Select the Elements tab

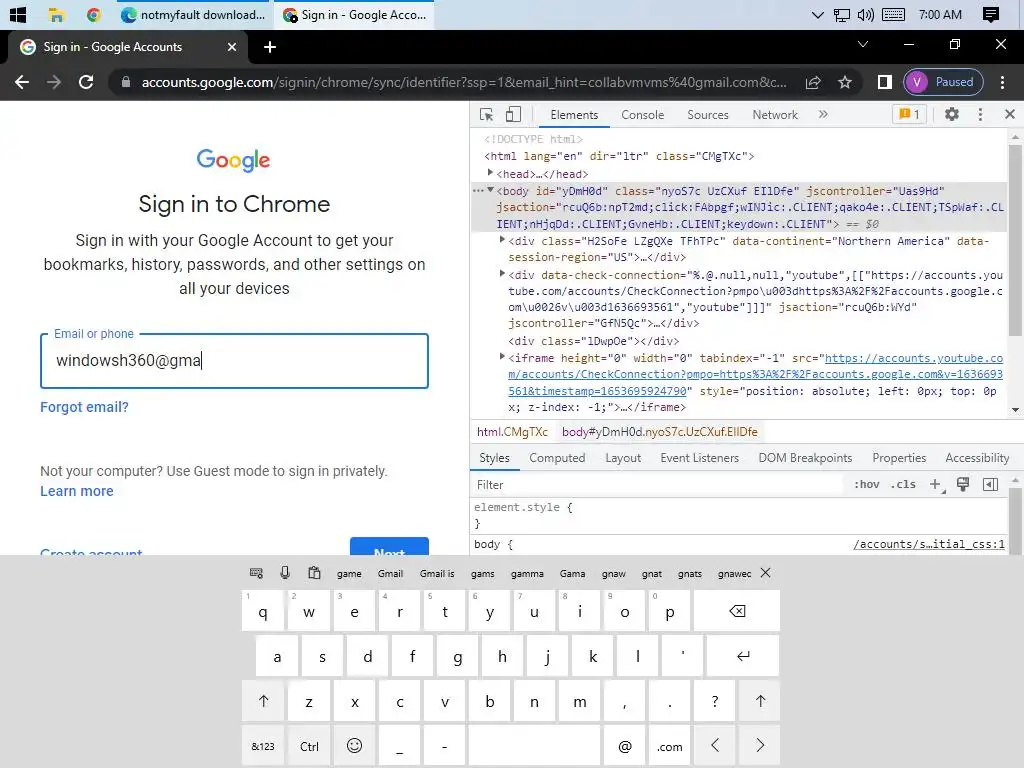[x=573, y=115]
